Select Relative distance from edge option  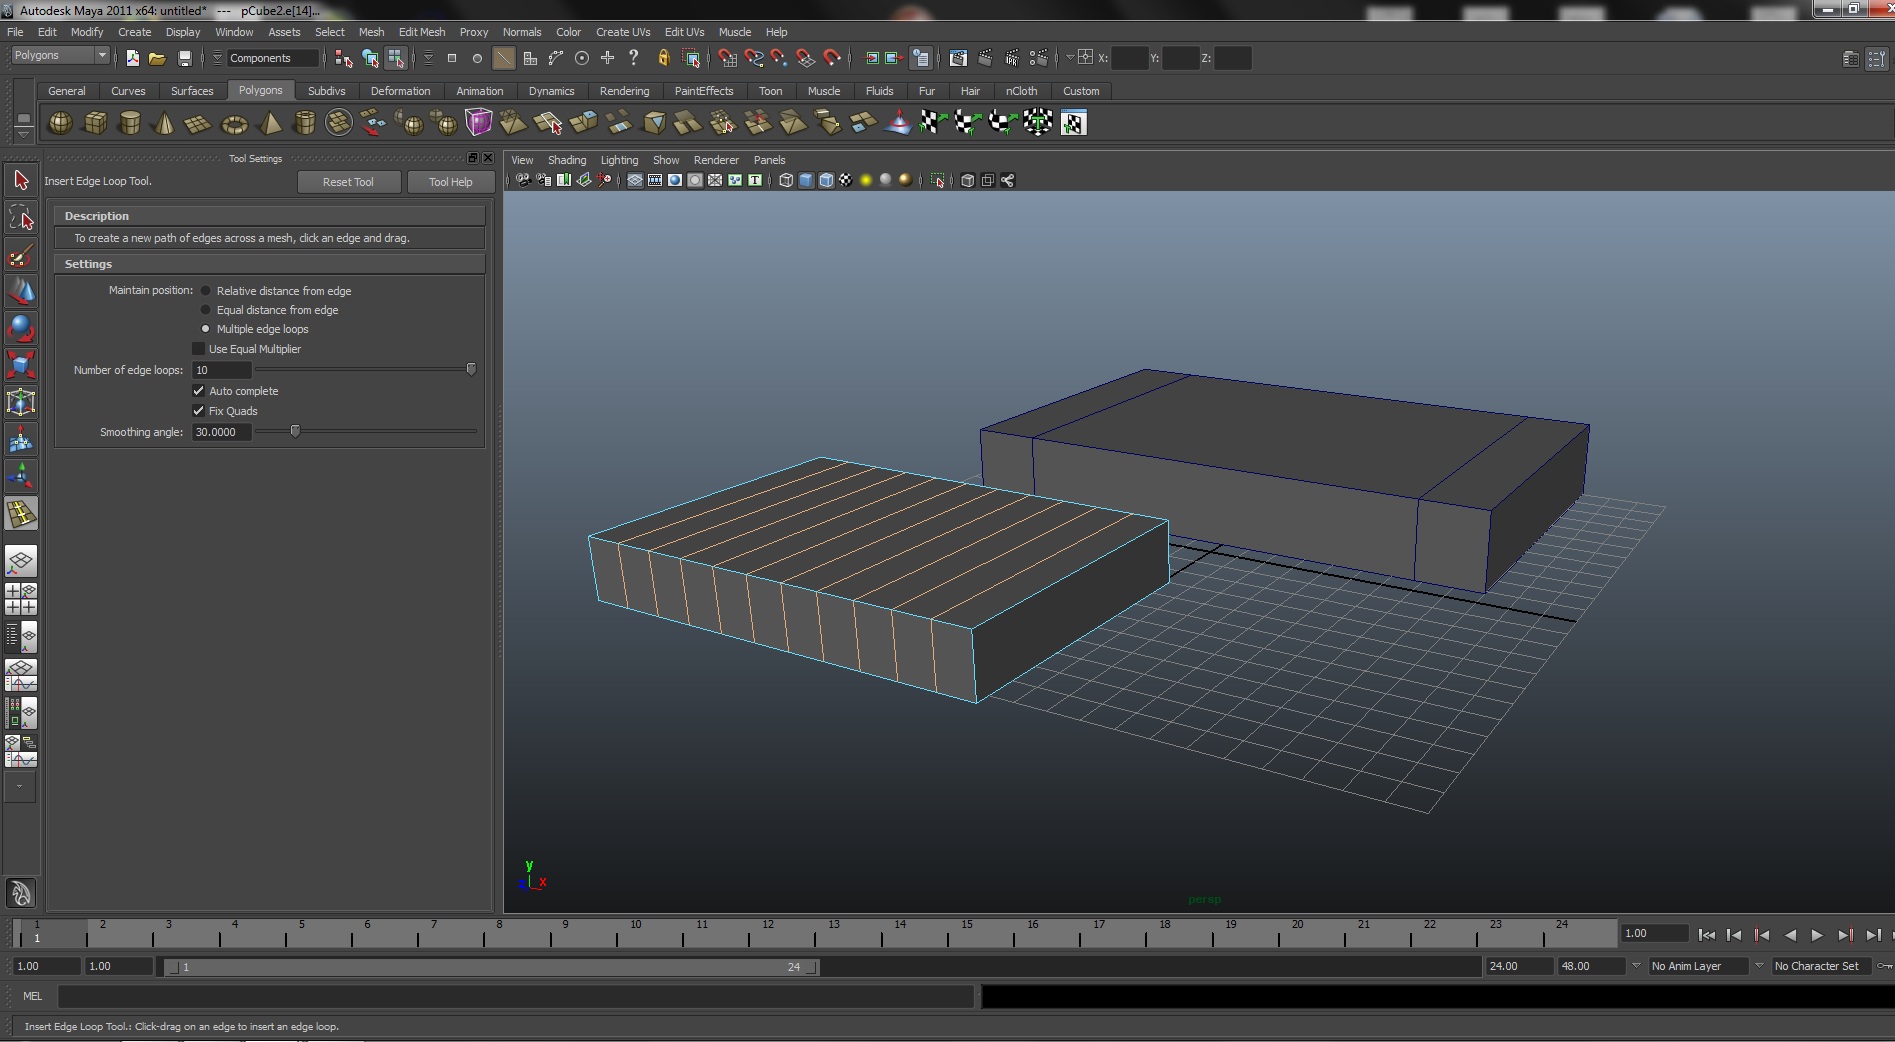point(206,291)
